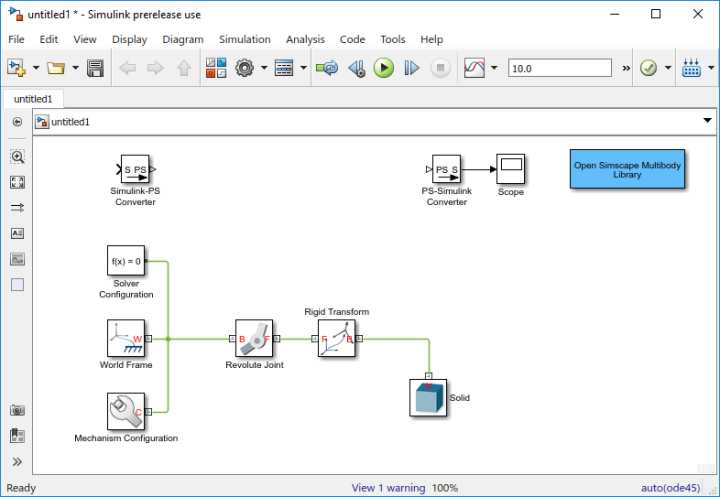The width and height of the screenshot is (720, 497).
Task: Select the Revolute Joint block
Action: coord(254,339)
